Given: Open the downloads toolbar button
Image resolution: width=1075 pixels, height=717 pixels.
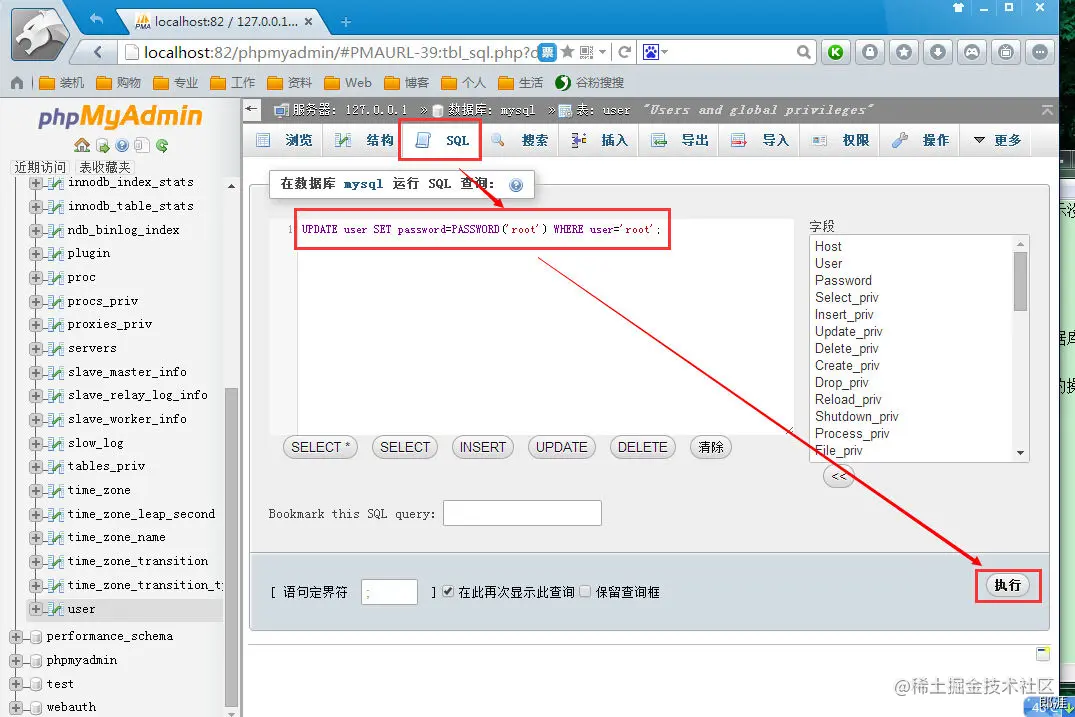Looking at the screenshot, I should click(x=938, y=52).
